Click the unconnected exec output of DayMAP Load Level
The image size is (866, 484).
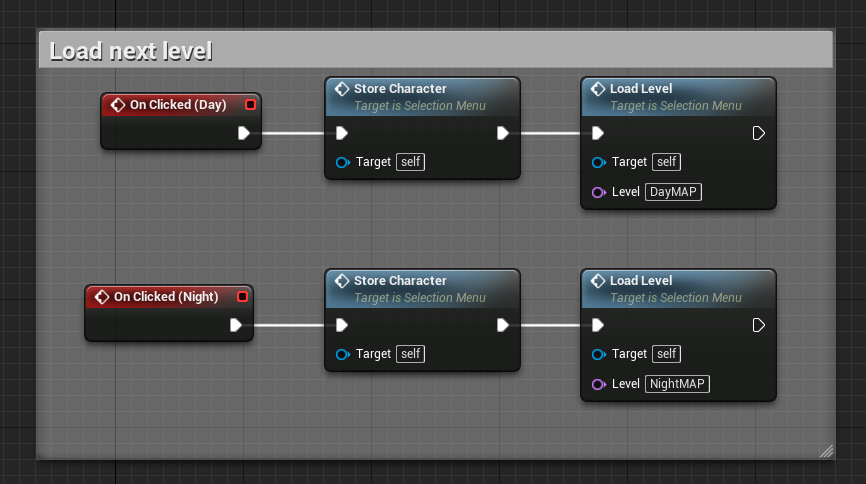(758, 133)
